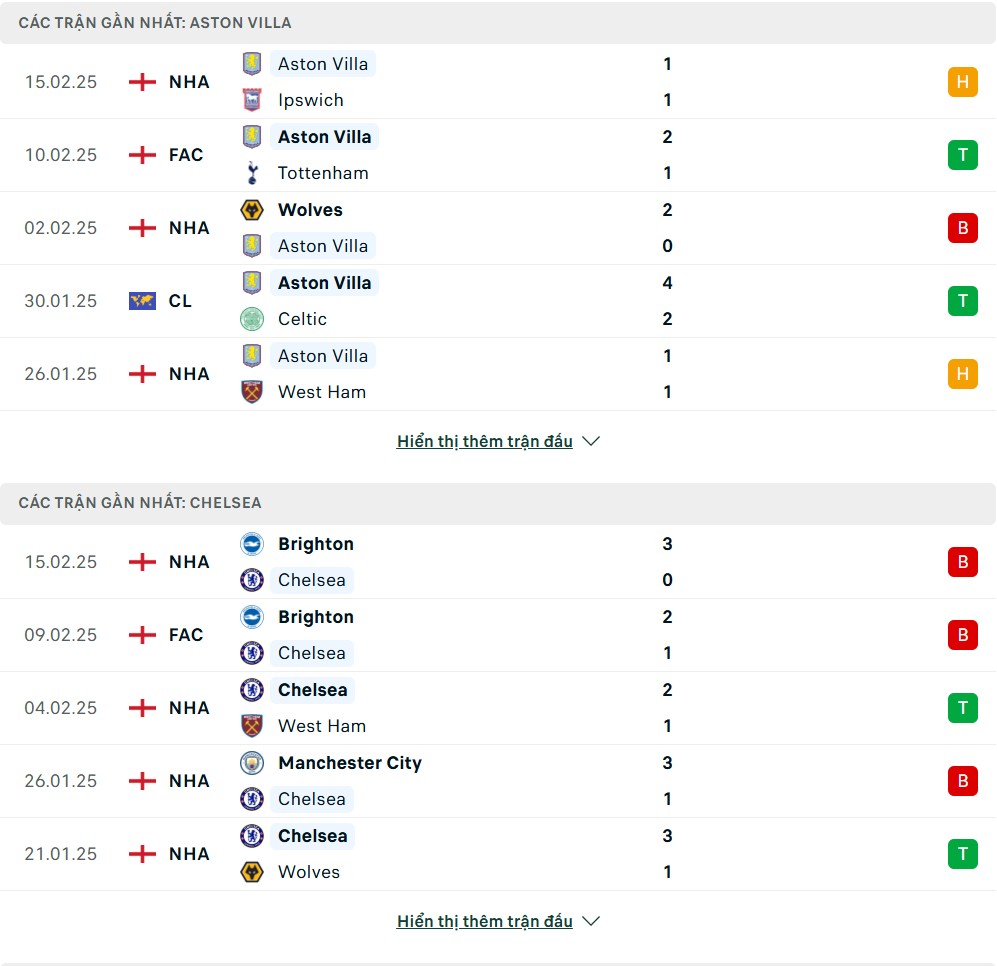Click the Celtic club crest icon
The height and width of the screenshot is (966, 997).
coord(252,319)
